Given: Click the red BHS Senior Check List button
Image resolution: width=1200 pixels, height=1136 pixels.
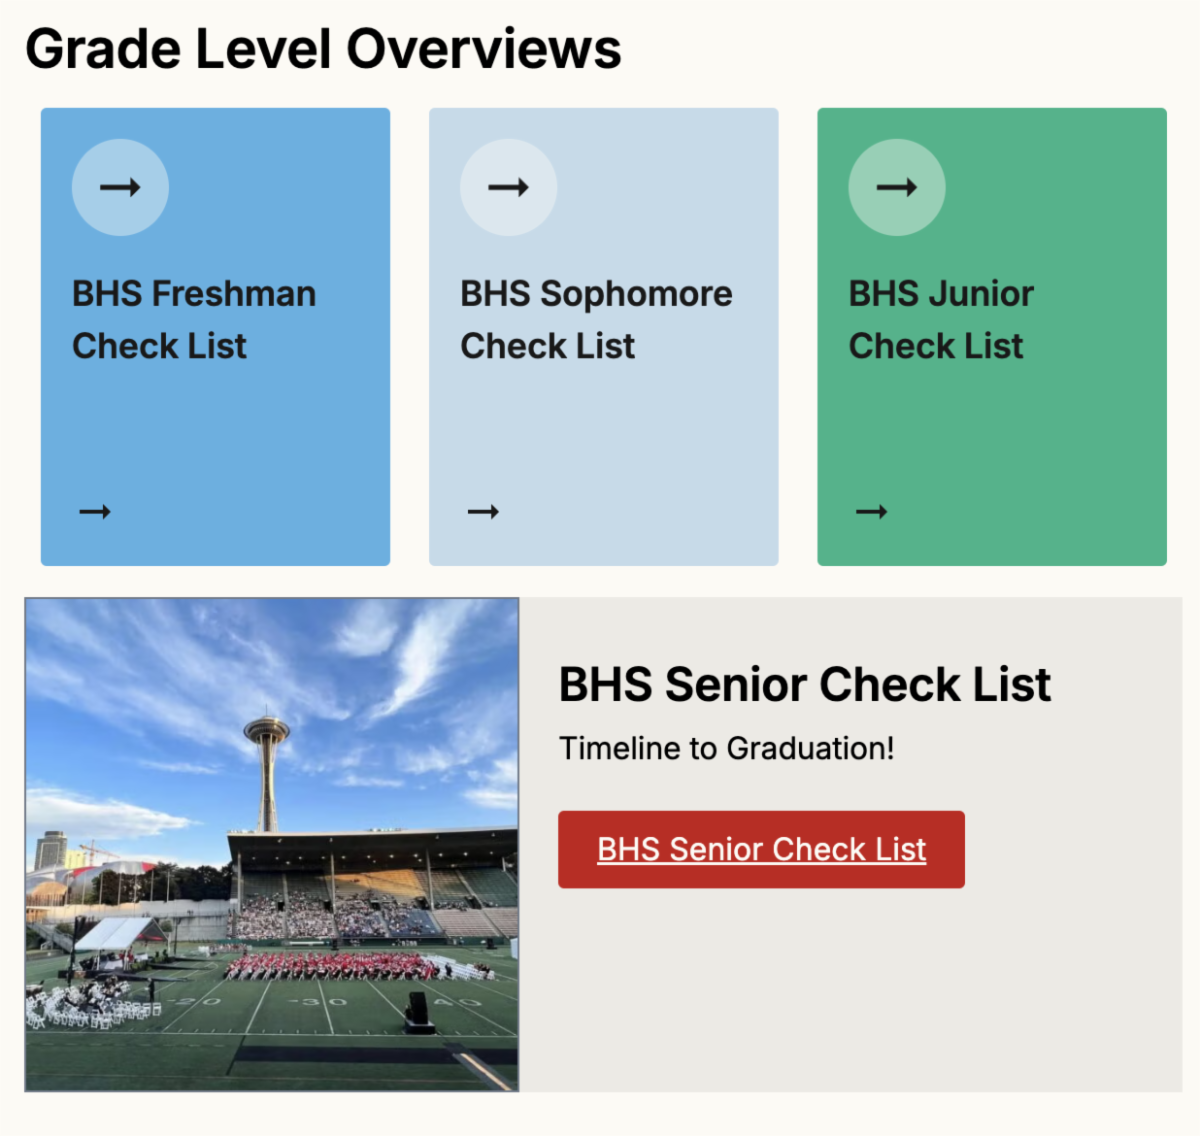Looking at the screenshot, I should pyautogui.click(x=761, y=849).
